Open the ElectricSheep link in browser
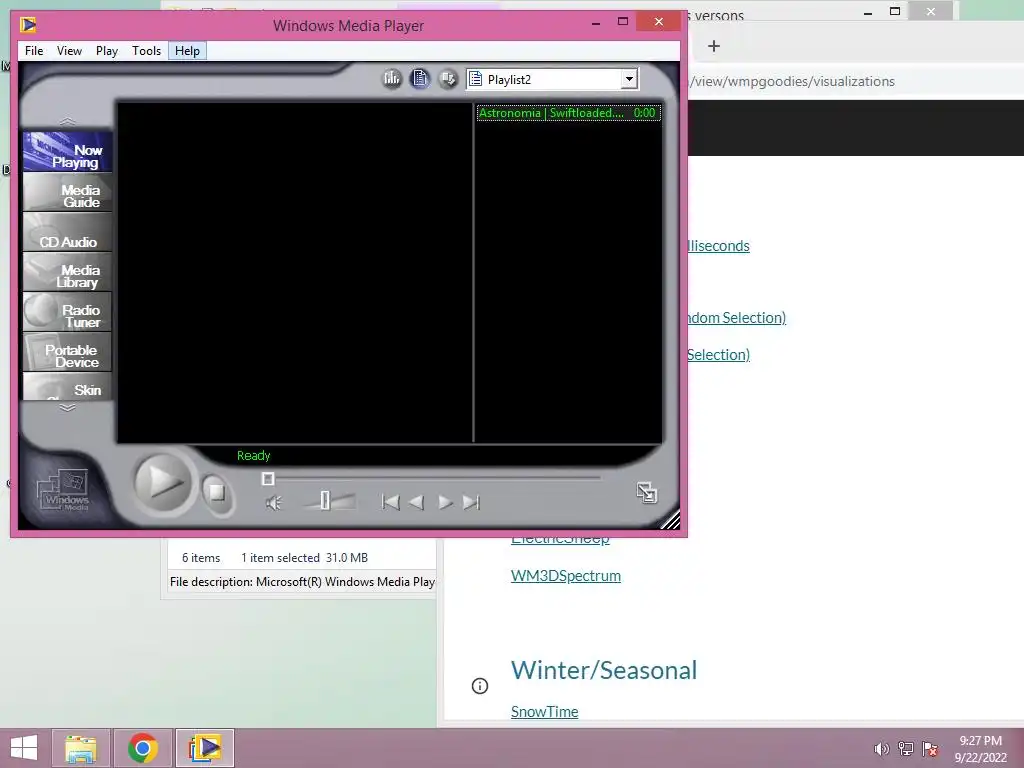 pyautogui.click(x=560, y=541)
